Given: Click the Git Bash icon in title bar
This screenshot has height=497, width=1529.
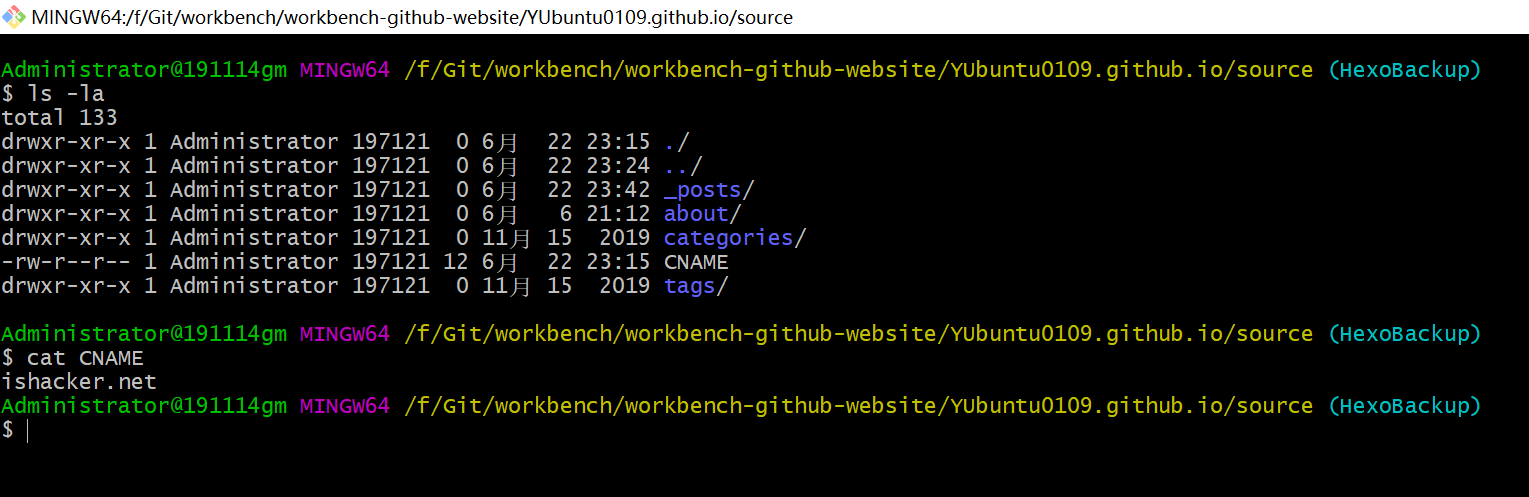Looking at the screenshot, I should point(14,17).
